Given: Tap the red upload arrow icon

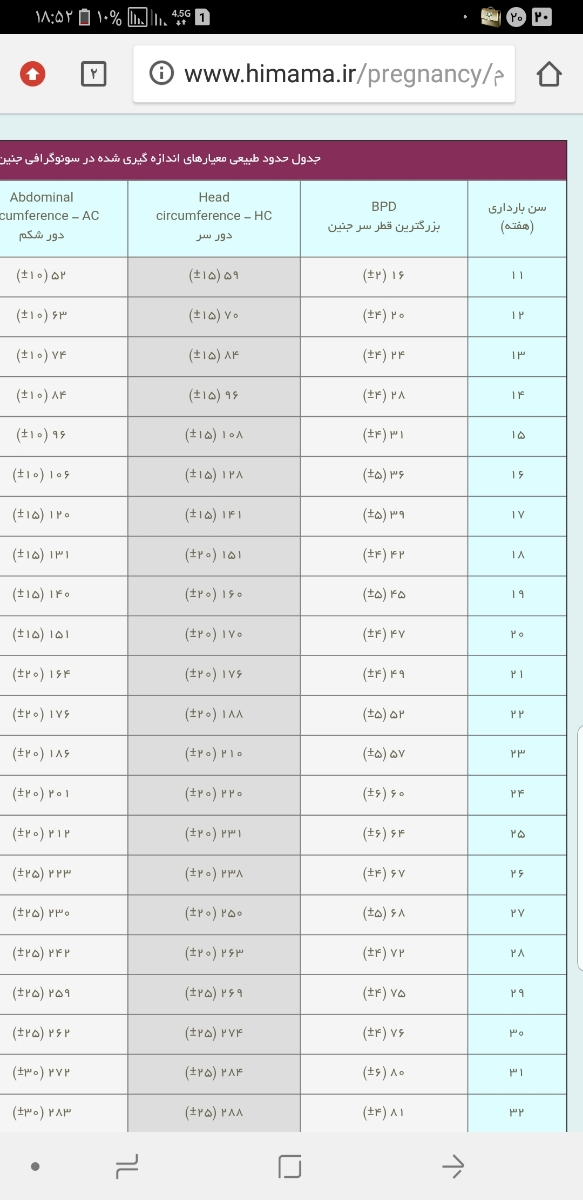Looking at the screenshot, I should click(32, 73).
